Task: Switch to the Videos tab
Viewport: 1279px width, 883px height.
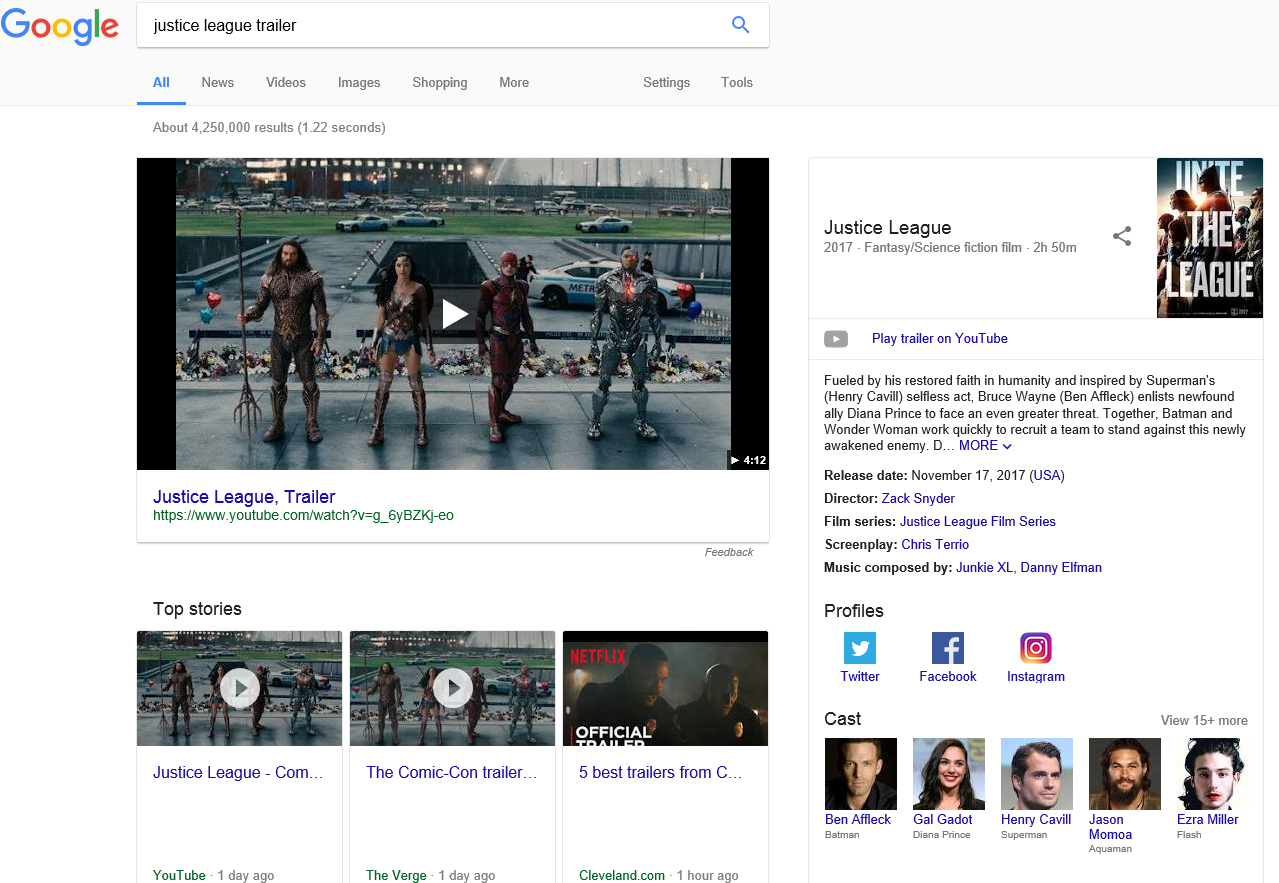Action: (286, 83)
